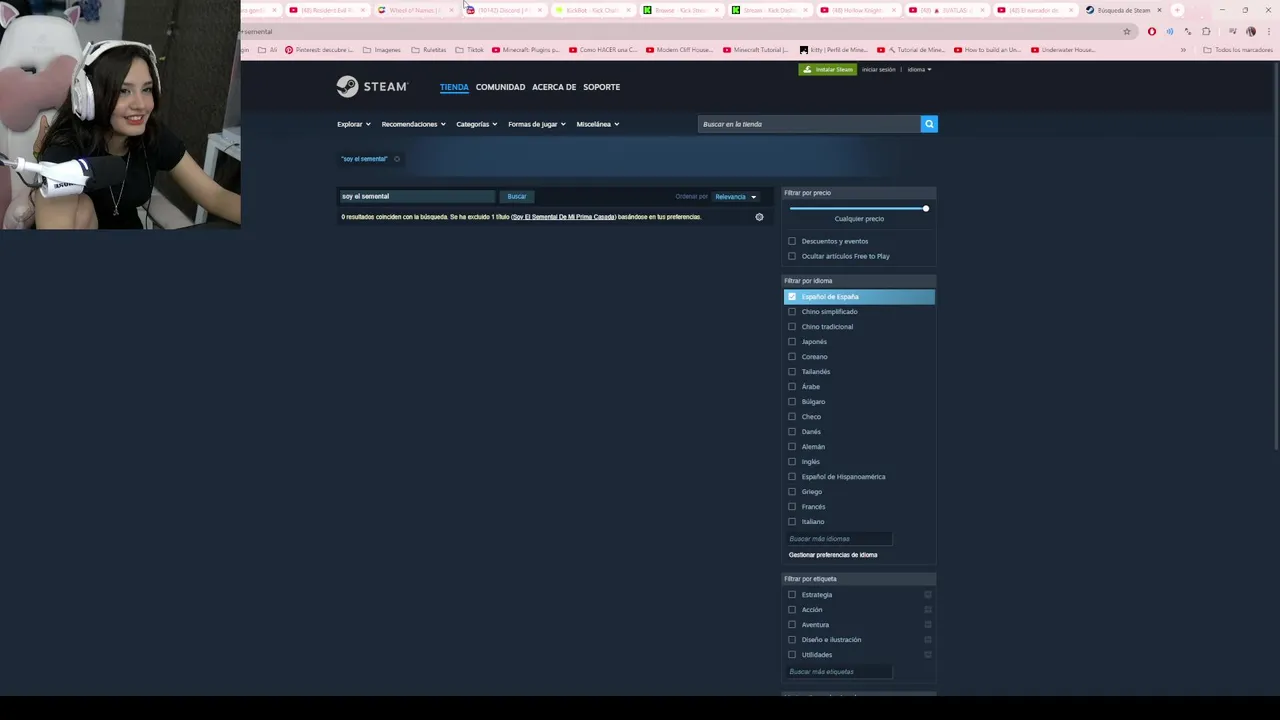Open the kitty Perfil de Mine bookmark
The width and height of the screenshot is (1280, 720).
point(833,50)
